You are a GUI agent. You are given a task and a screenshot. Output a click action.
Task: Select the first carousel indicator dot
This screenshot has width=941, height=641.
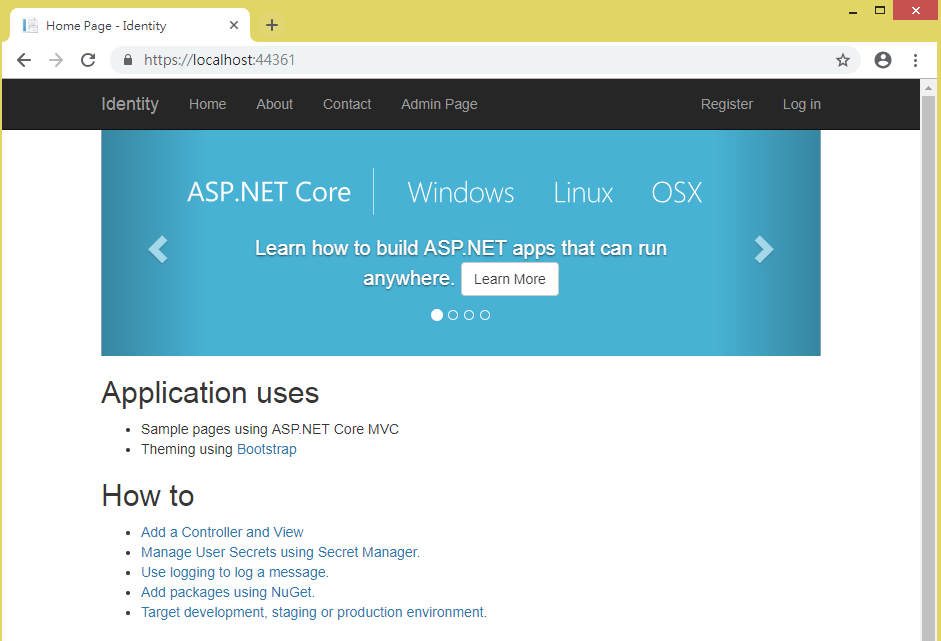tap(437, 315)
